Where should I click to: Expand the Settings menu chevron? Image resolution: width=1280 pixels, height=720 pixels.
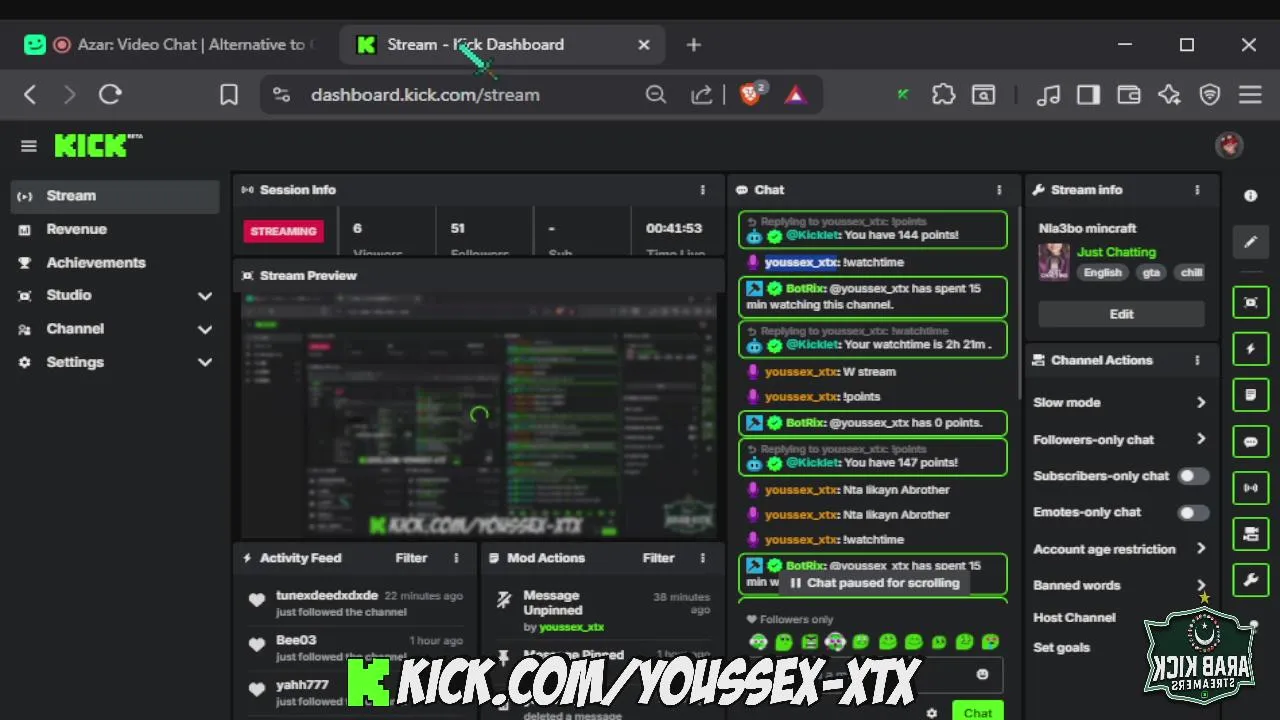coord(205,362)
